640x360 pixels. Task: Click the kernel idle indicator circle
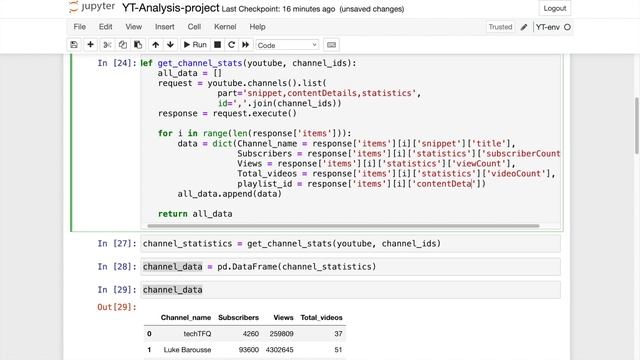pyautogui.click(x=567, y=27)
